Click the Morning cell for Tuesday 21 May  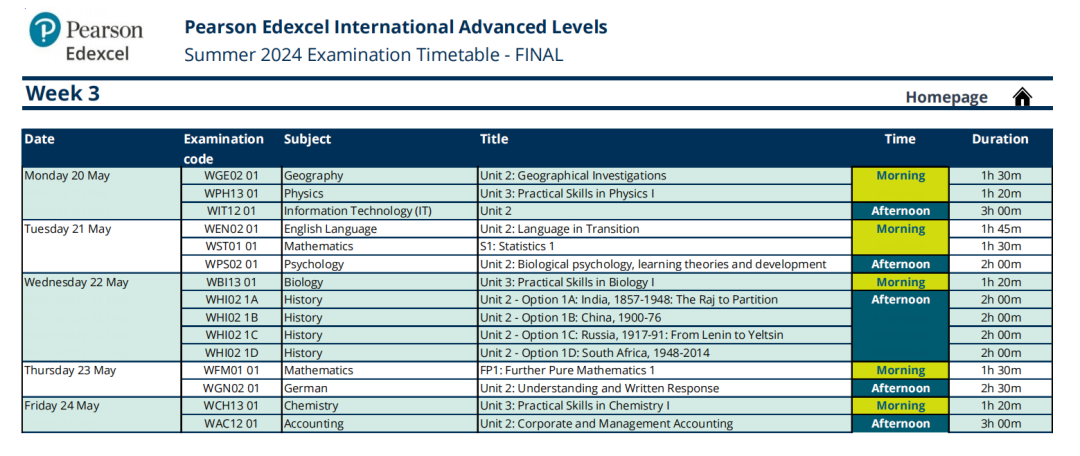(900, 238)
